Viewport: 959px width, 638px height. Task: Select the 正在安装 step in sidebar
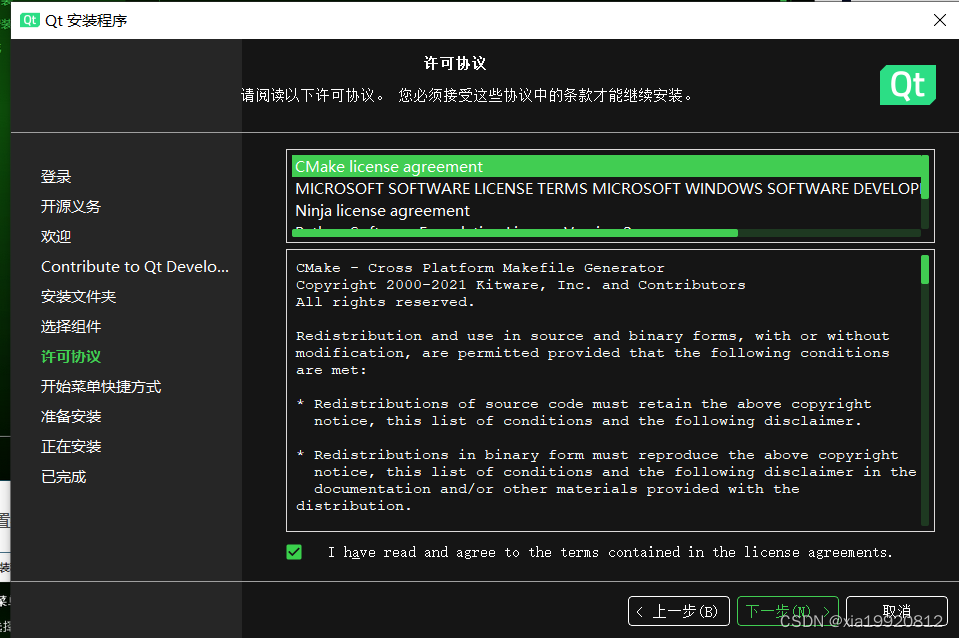click(71, 447)
